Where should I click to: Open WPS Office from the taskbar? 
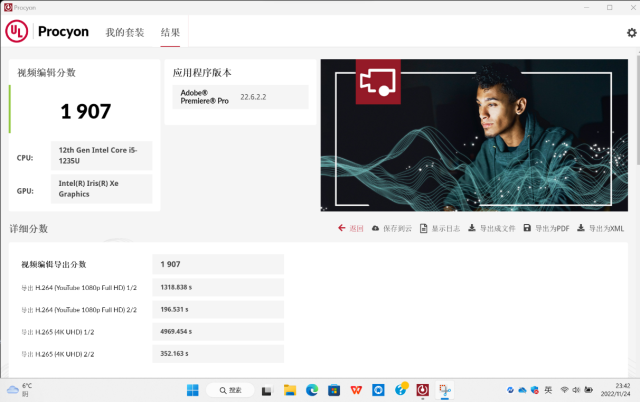tap(356, 390)
